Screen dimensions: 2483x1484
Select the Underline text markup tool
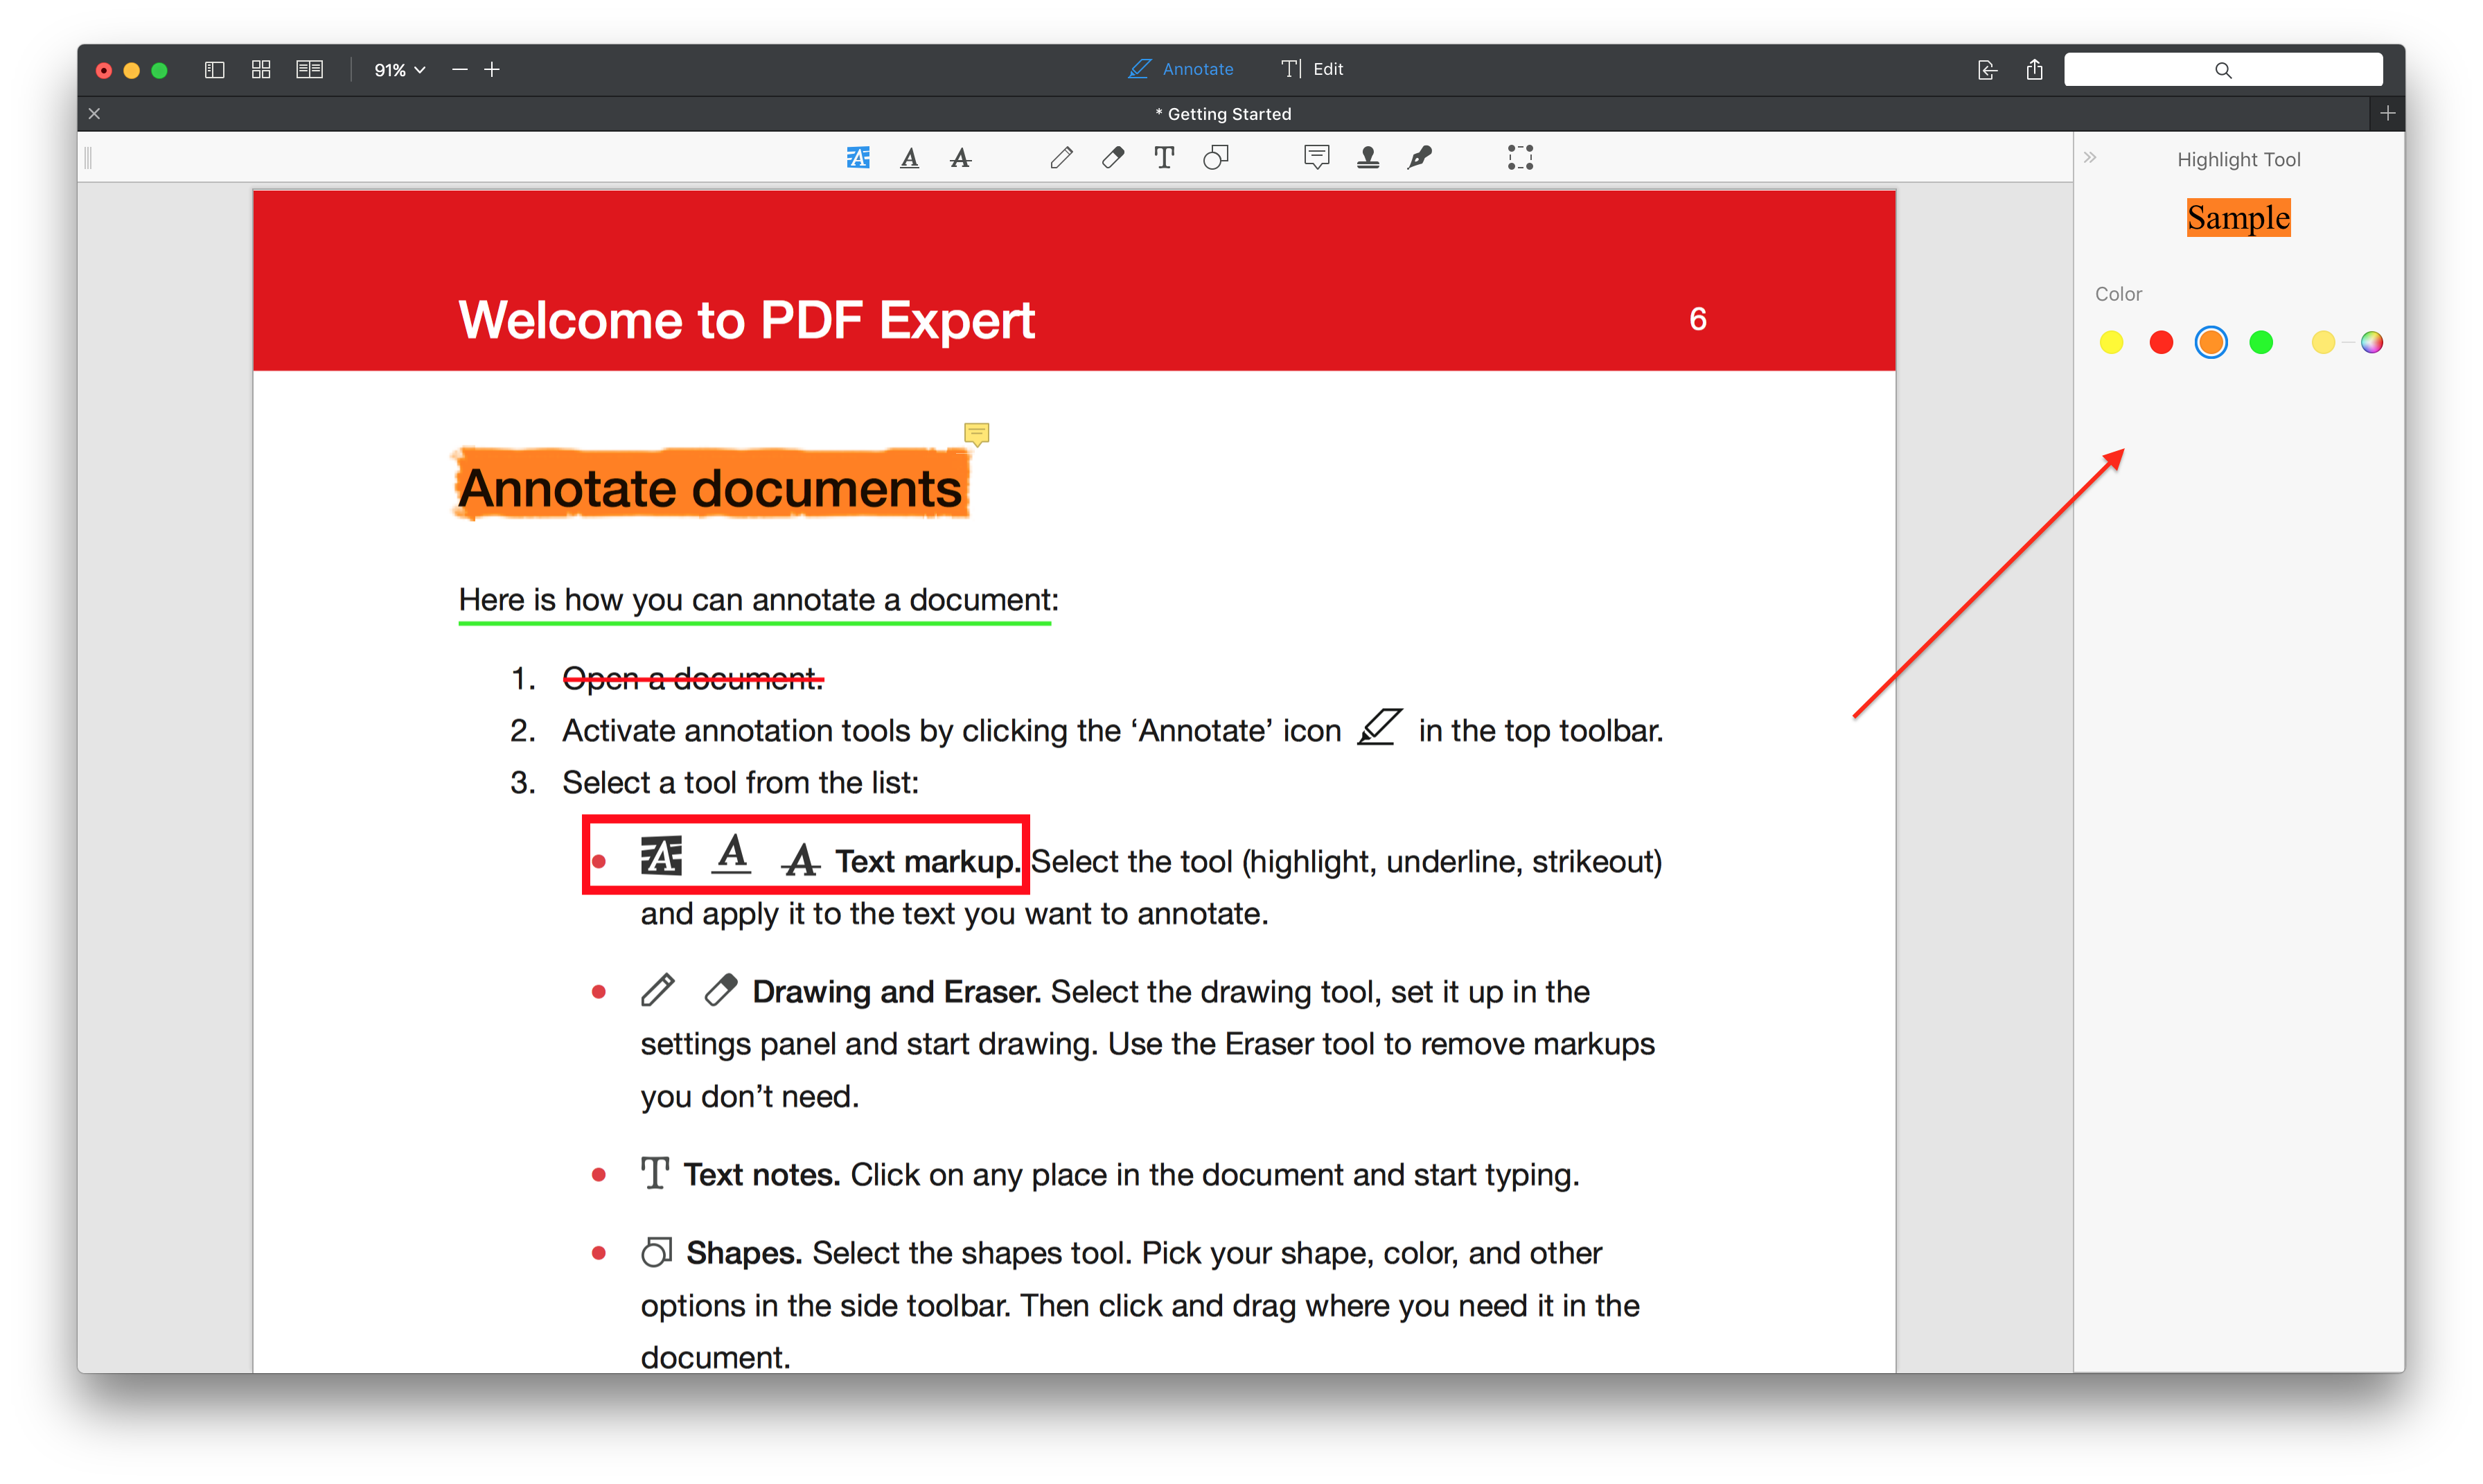tap(910, 159)
